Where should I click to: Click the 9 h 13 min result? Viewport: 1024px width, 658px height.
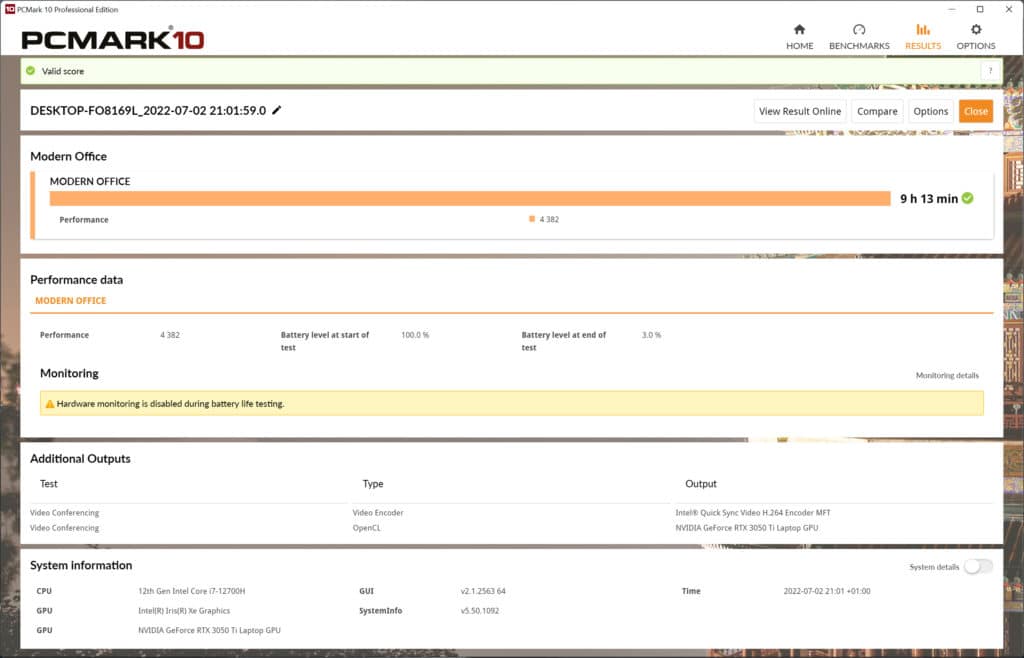[929, 198]
